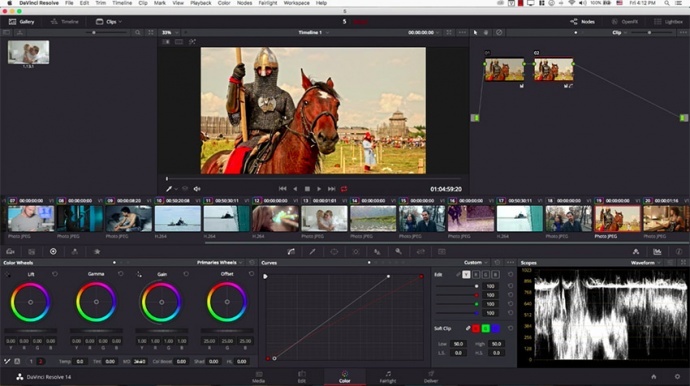Switch to the Media page tab
Image resolution: width=690 pixels, height=386 pixels.
(x=258, y=377)
